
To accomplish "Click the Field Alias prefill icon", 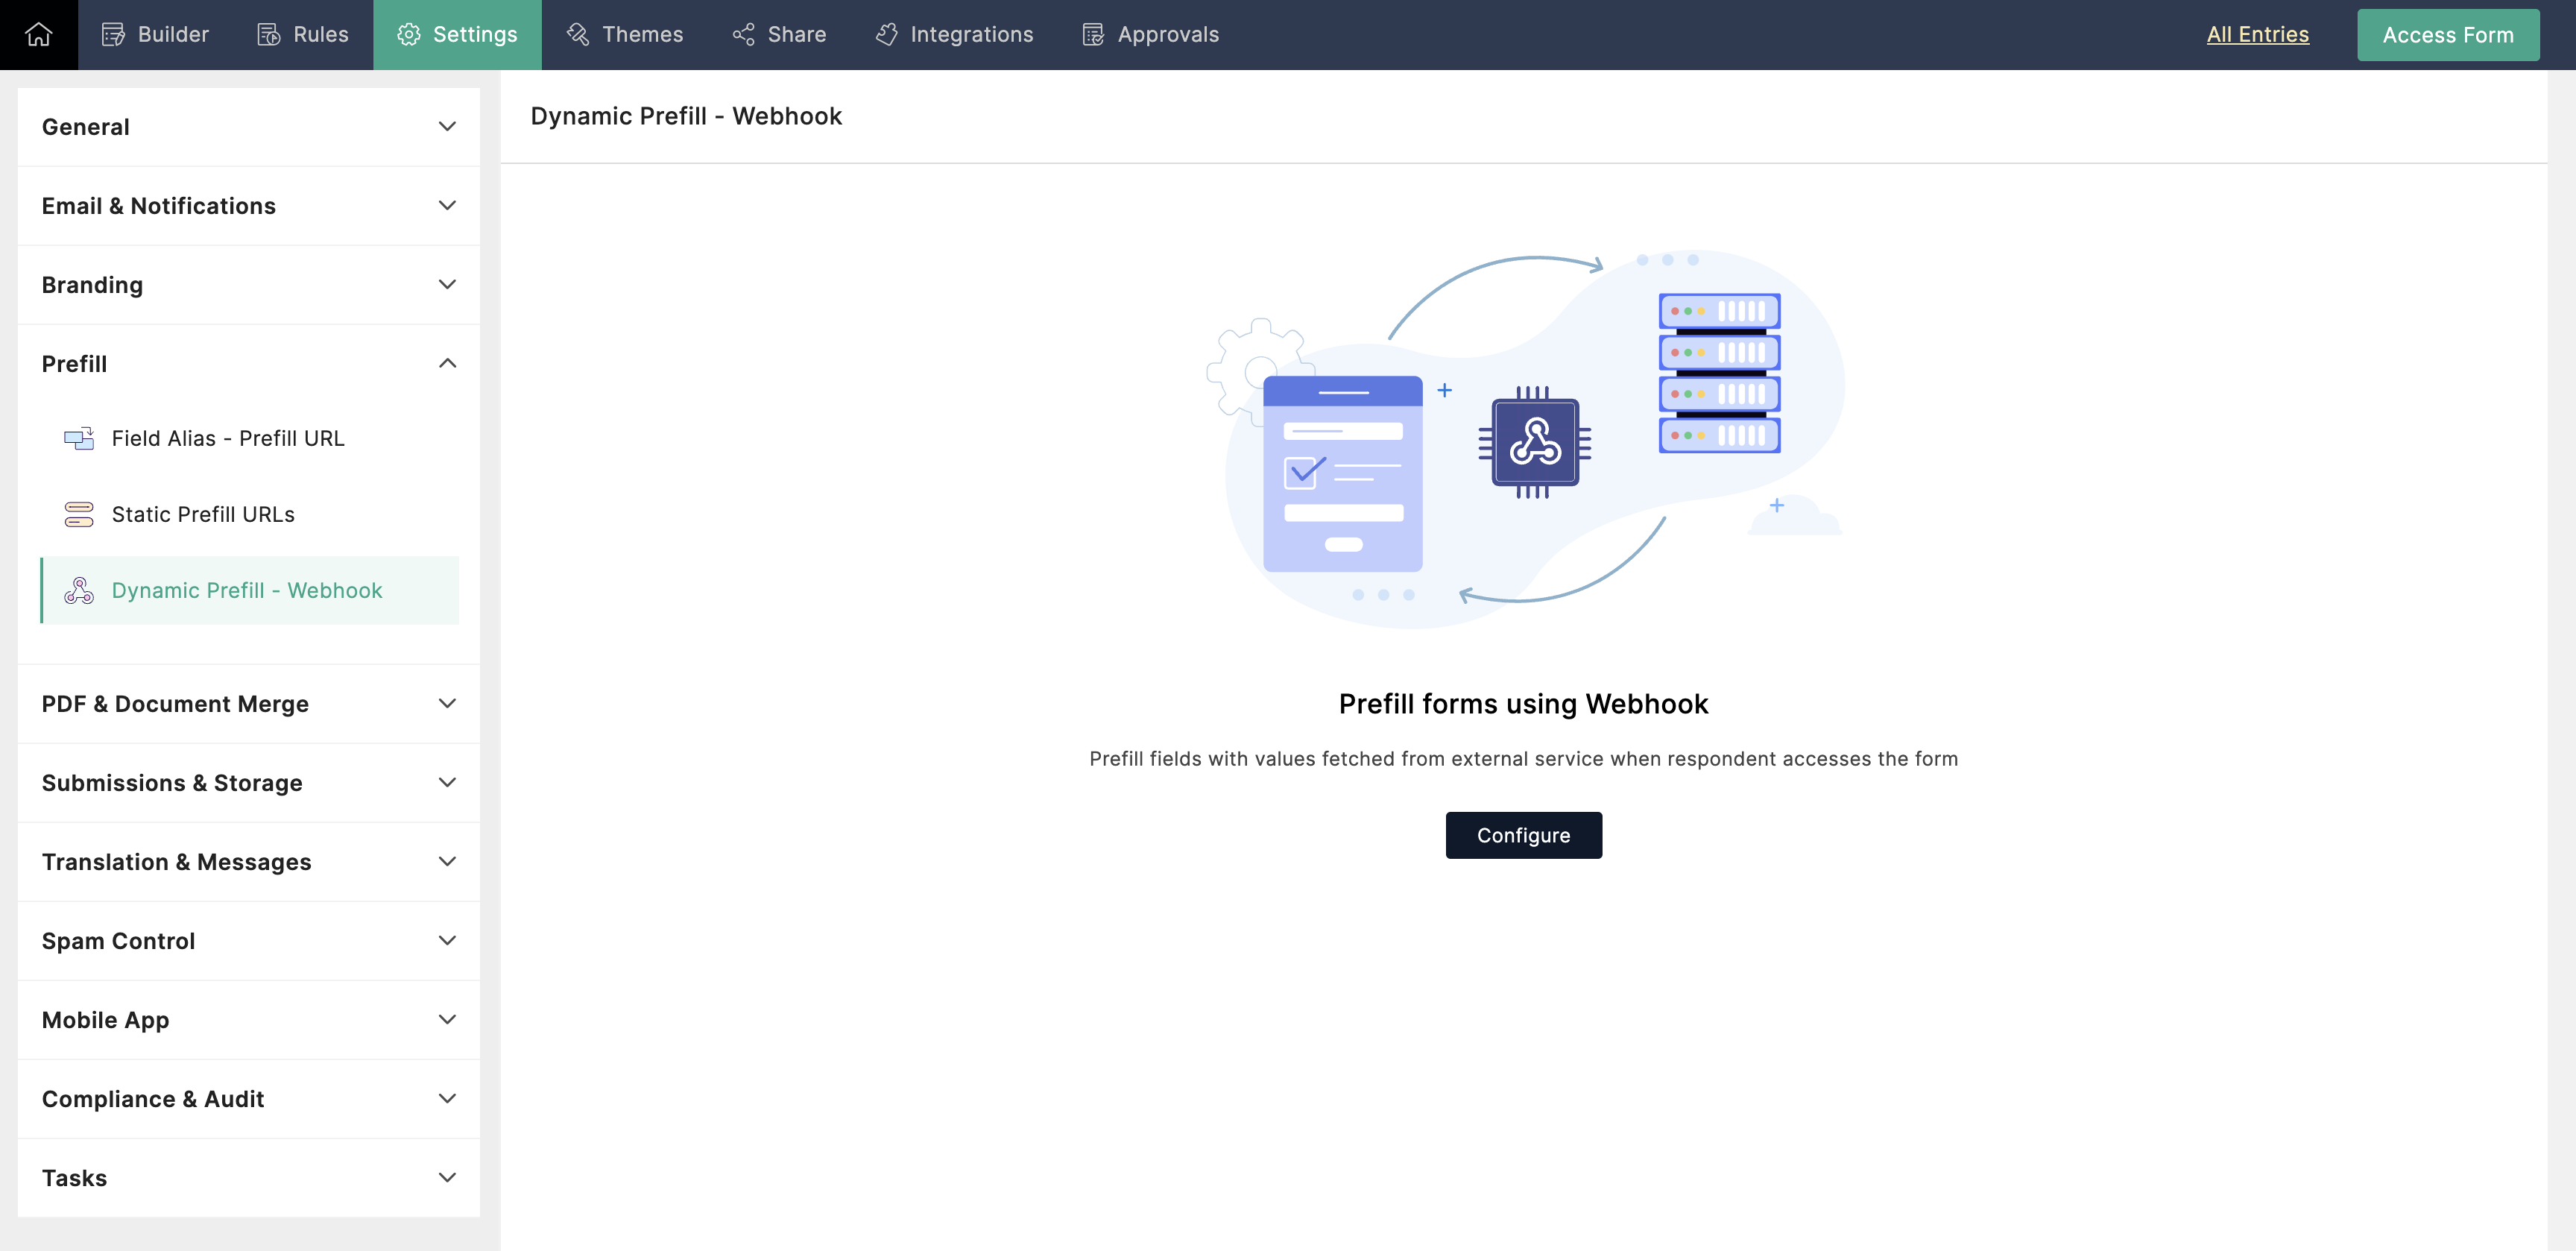I will tap(79, 438).
